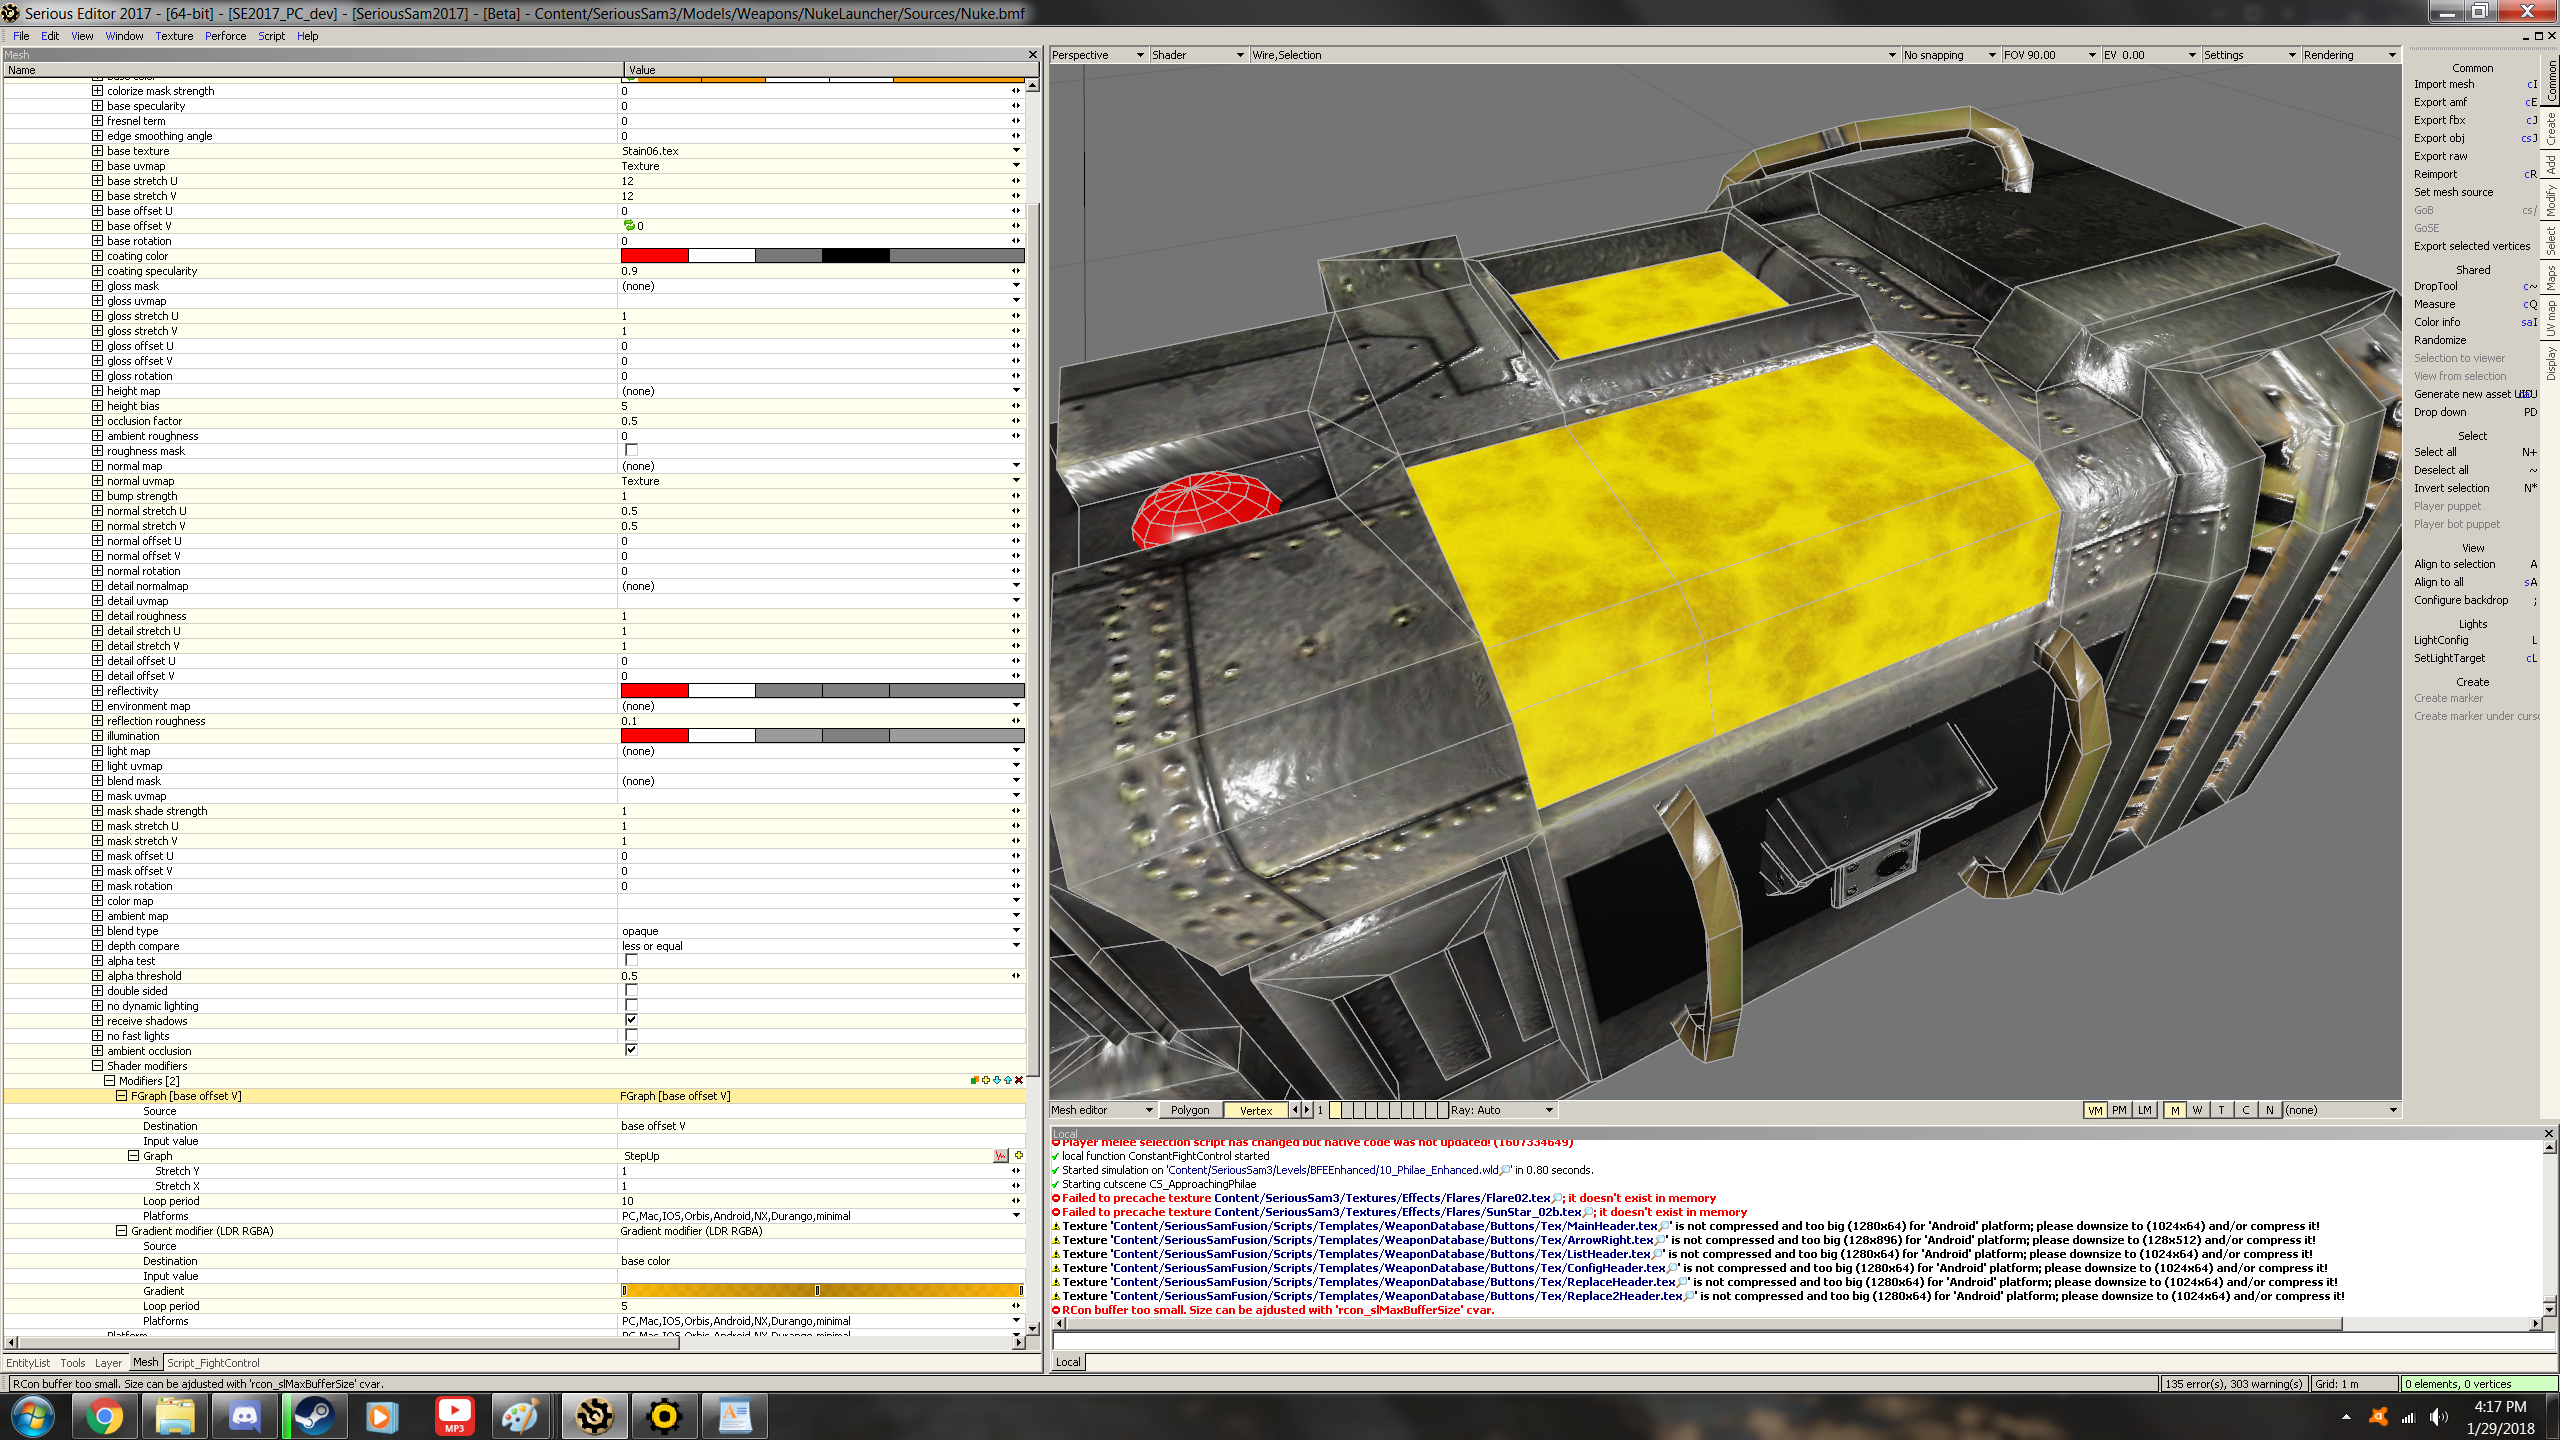Open the Texture menu
Screen dimensions: 2560x1440
click(x=174, y=36)
